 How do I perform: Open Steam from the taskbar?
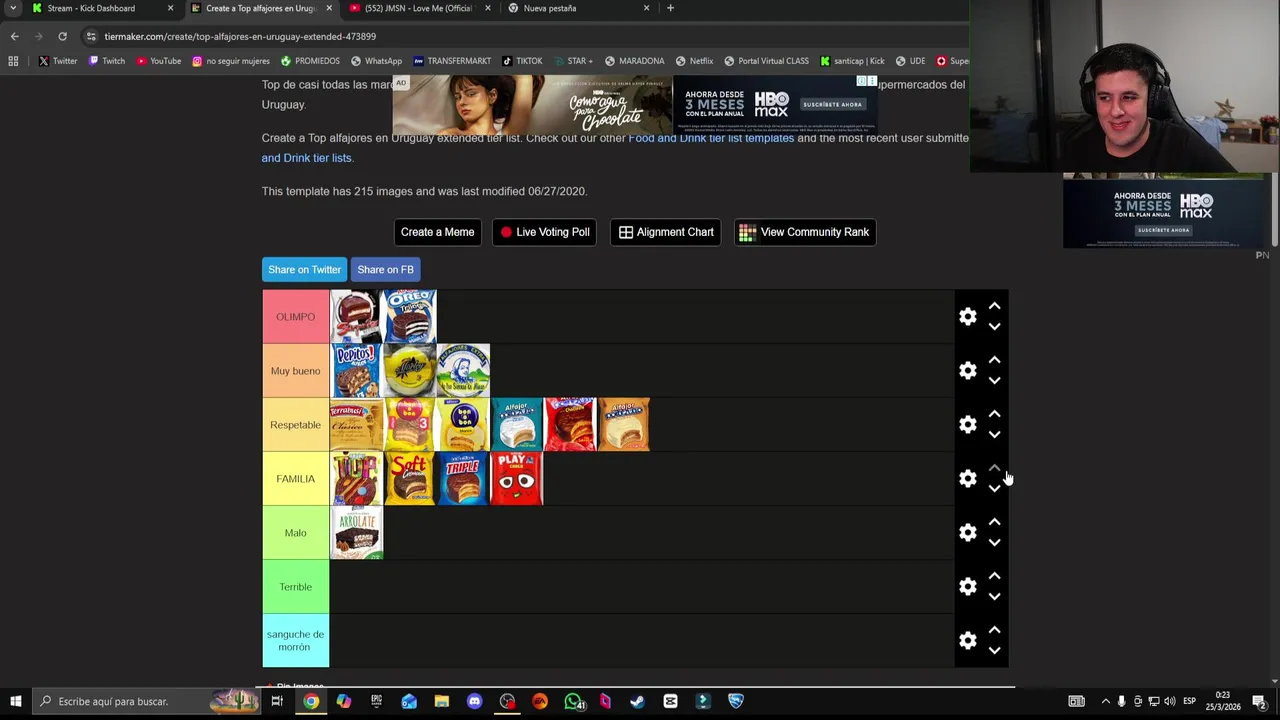point(637,701)
